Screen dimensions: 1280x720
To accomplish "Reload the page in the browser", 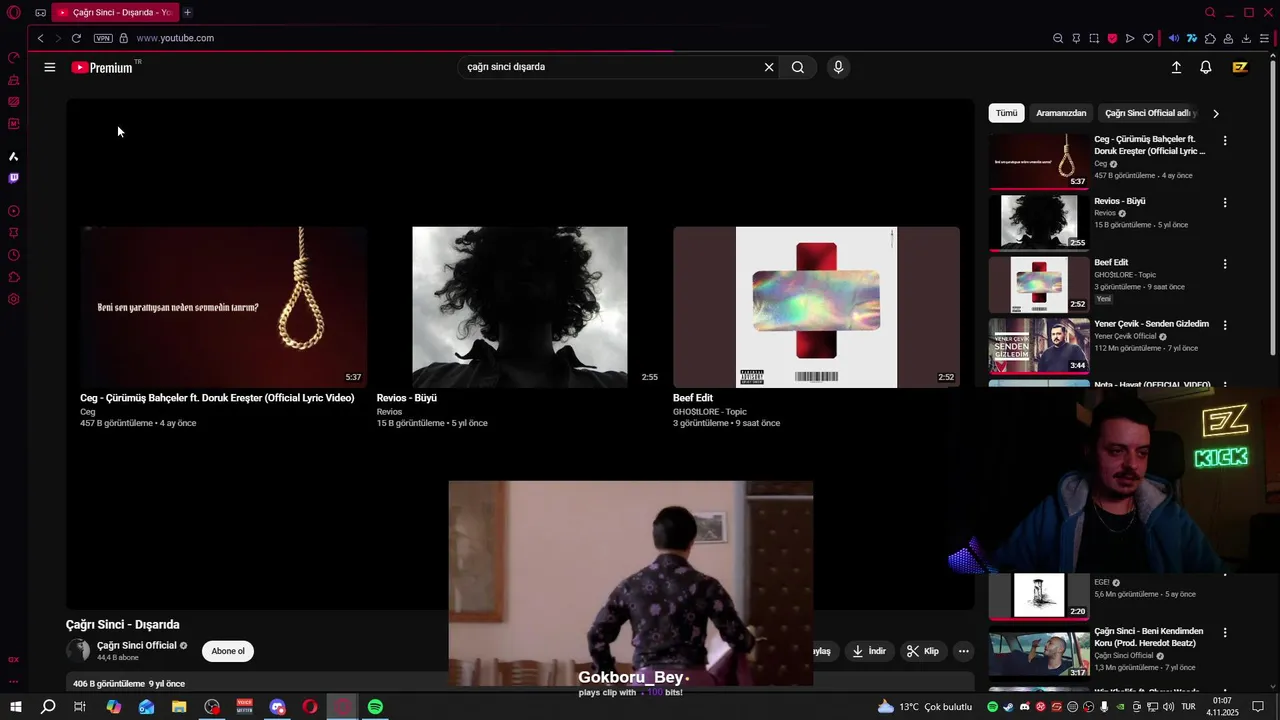I will [x=76, y=38].
